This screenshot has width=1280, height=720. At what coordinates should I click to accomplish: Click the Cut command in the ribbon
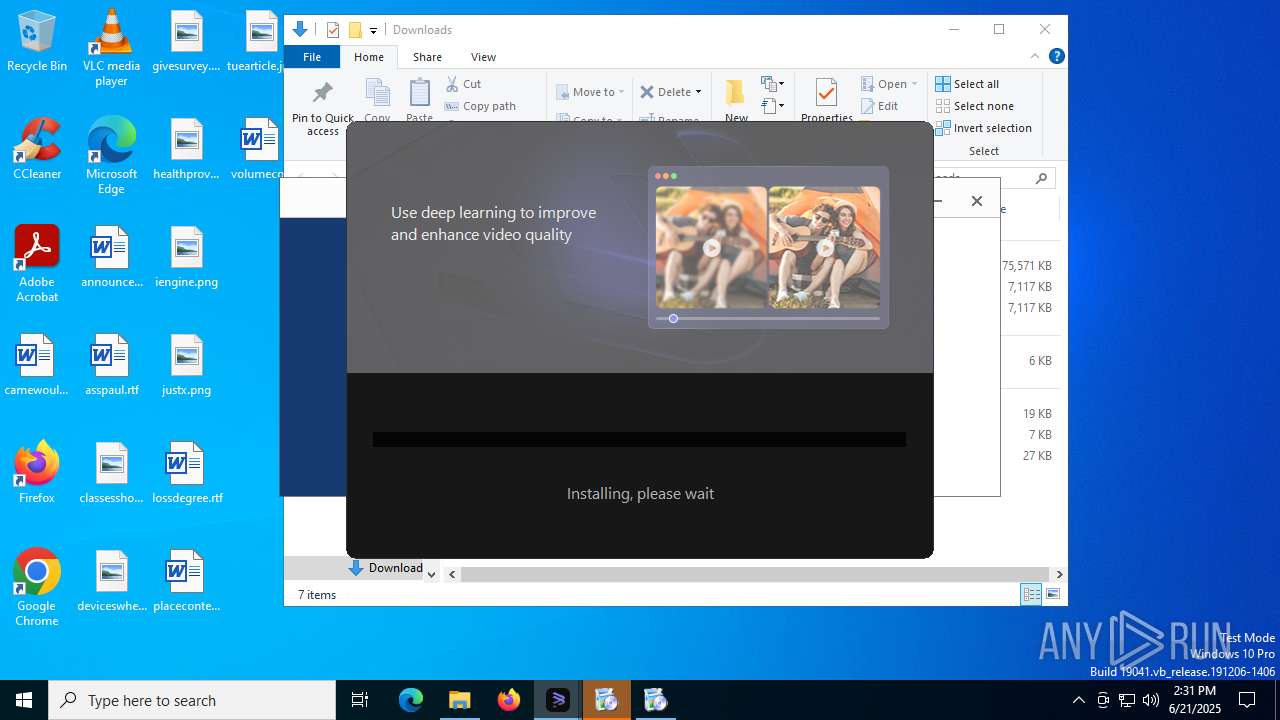point(463,84)
